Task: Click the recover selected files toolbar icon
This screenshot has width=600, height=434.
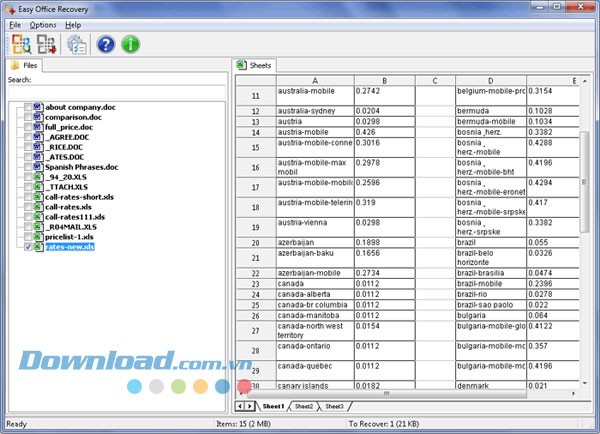Action: coord(47,44)
